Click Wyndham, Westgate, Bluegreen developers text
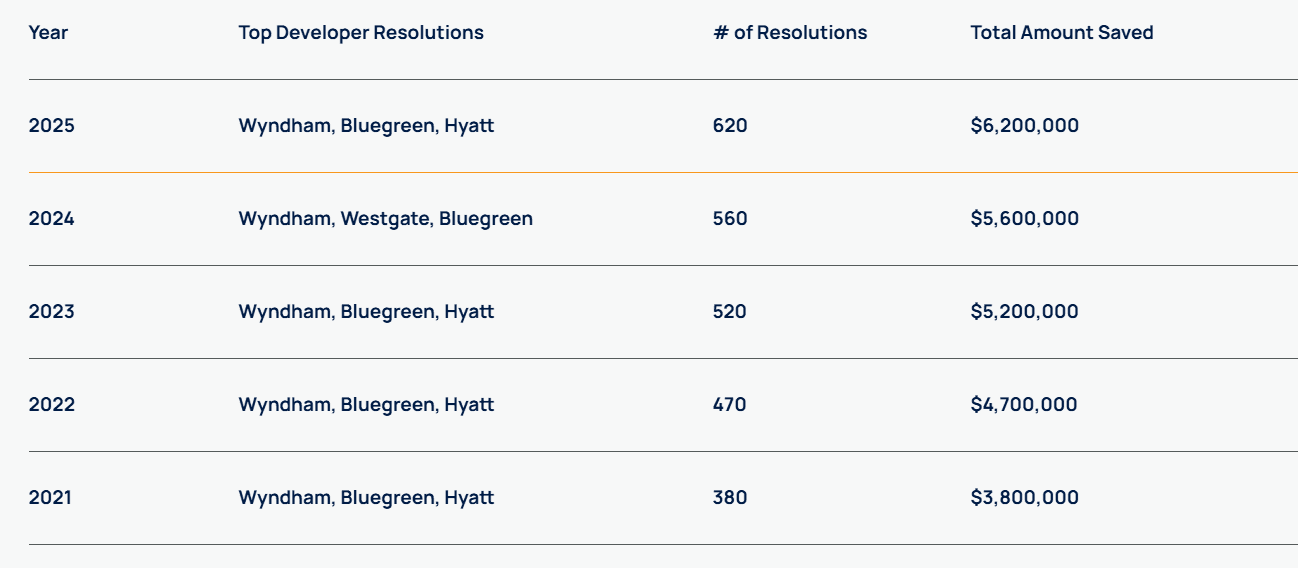Screen dimensions: 1298x568 point(385,219)
